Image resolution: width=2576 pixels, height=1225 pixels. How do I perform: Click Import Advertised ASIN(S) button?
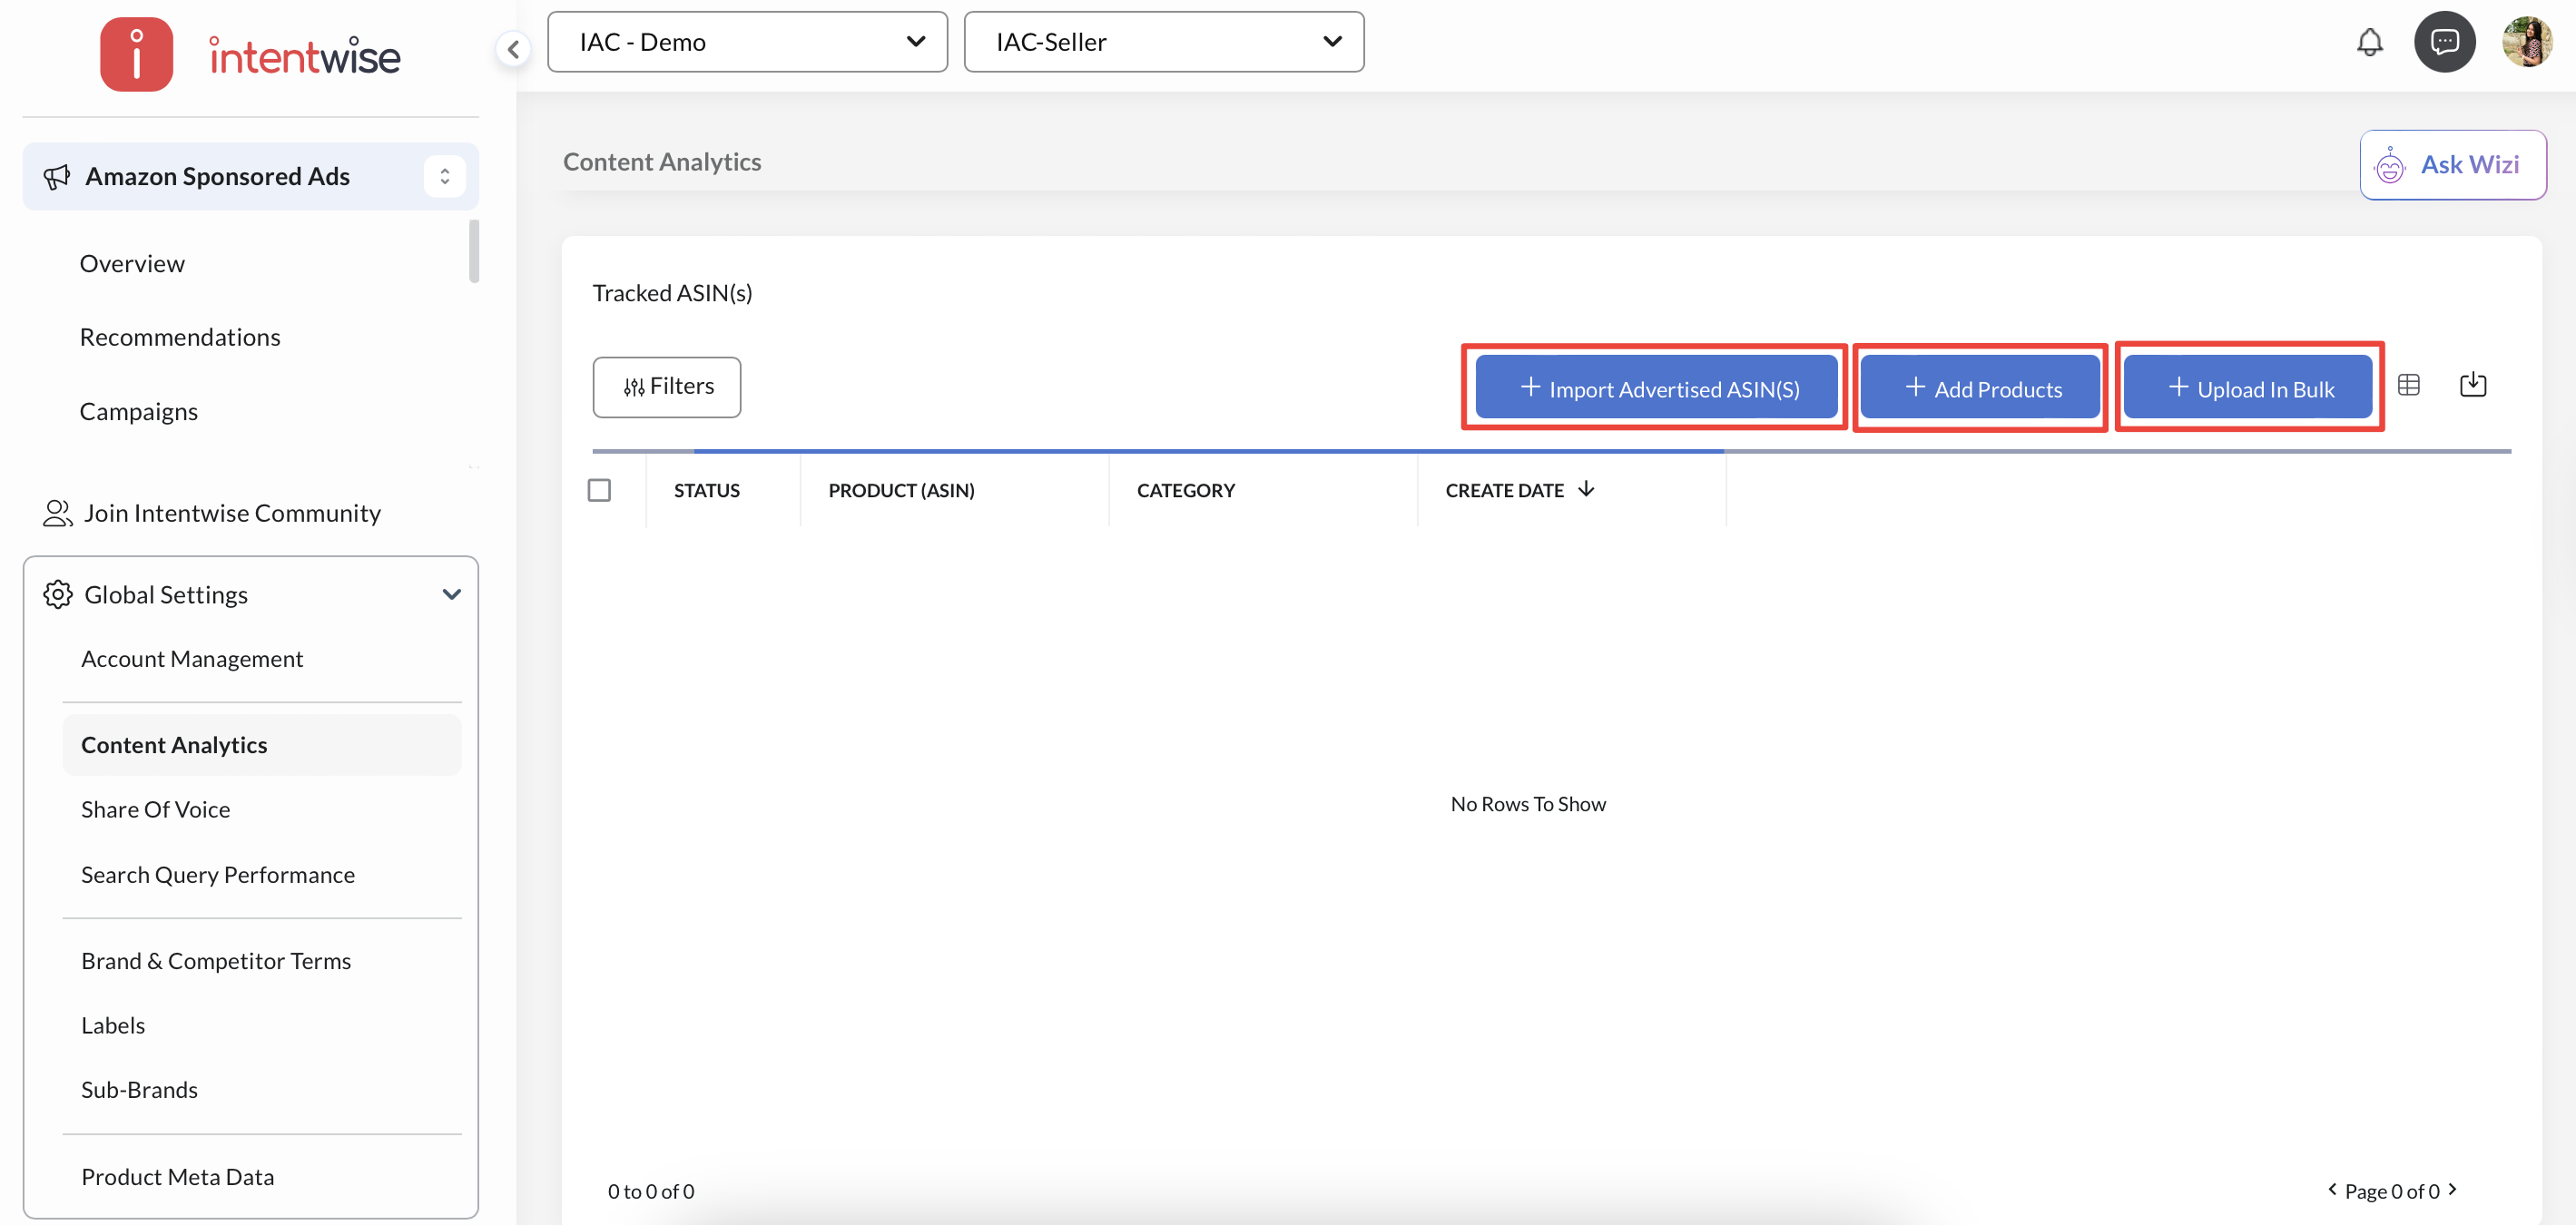tap(1657, 388)
